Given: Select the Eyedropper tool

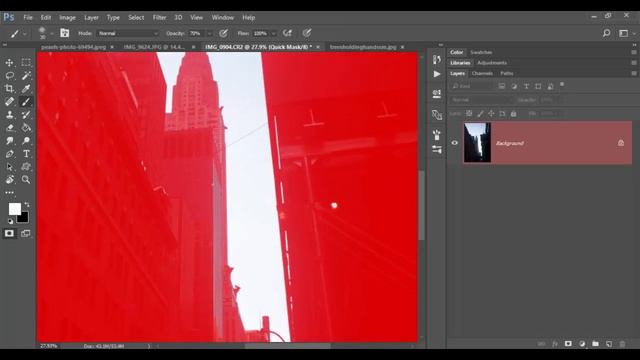Looking at the screenshot, I should coord(26,89).
